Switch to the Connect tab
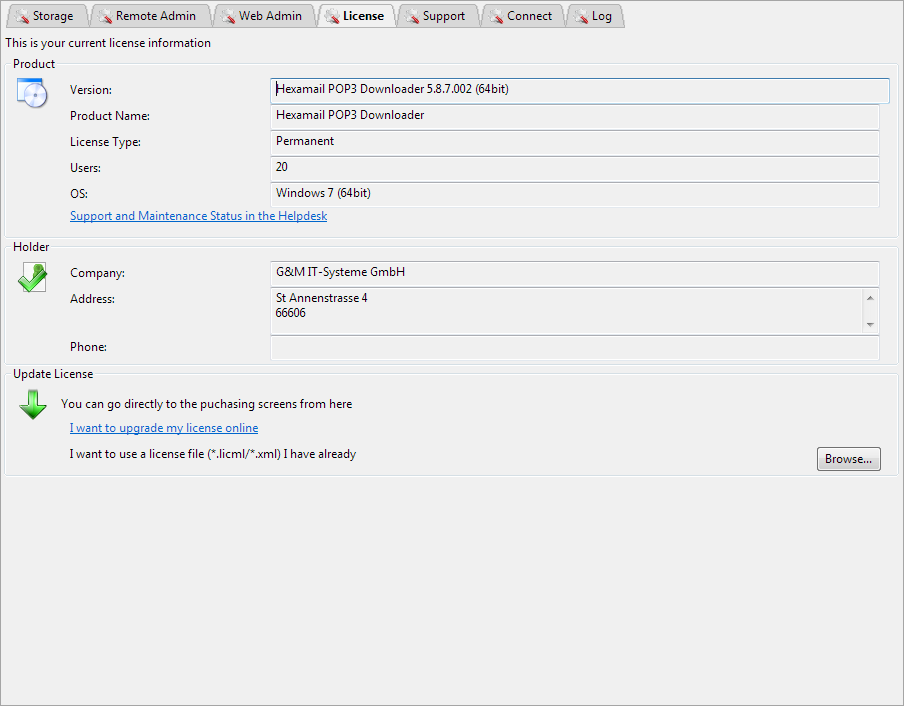 (x=522, y=16)
